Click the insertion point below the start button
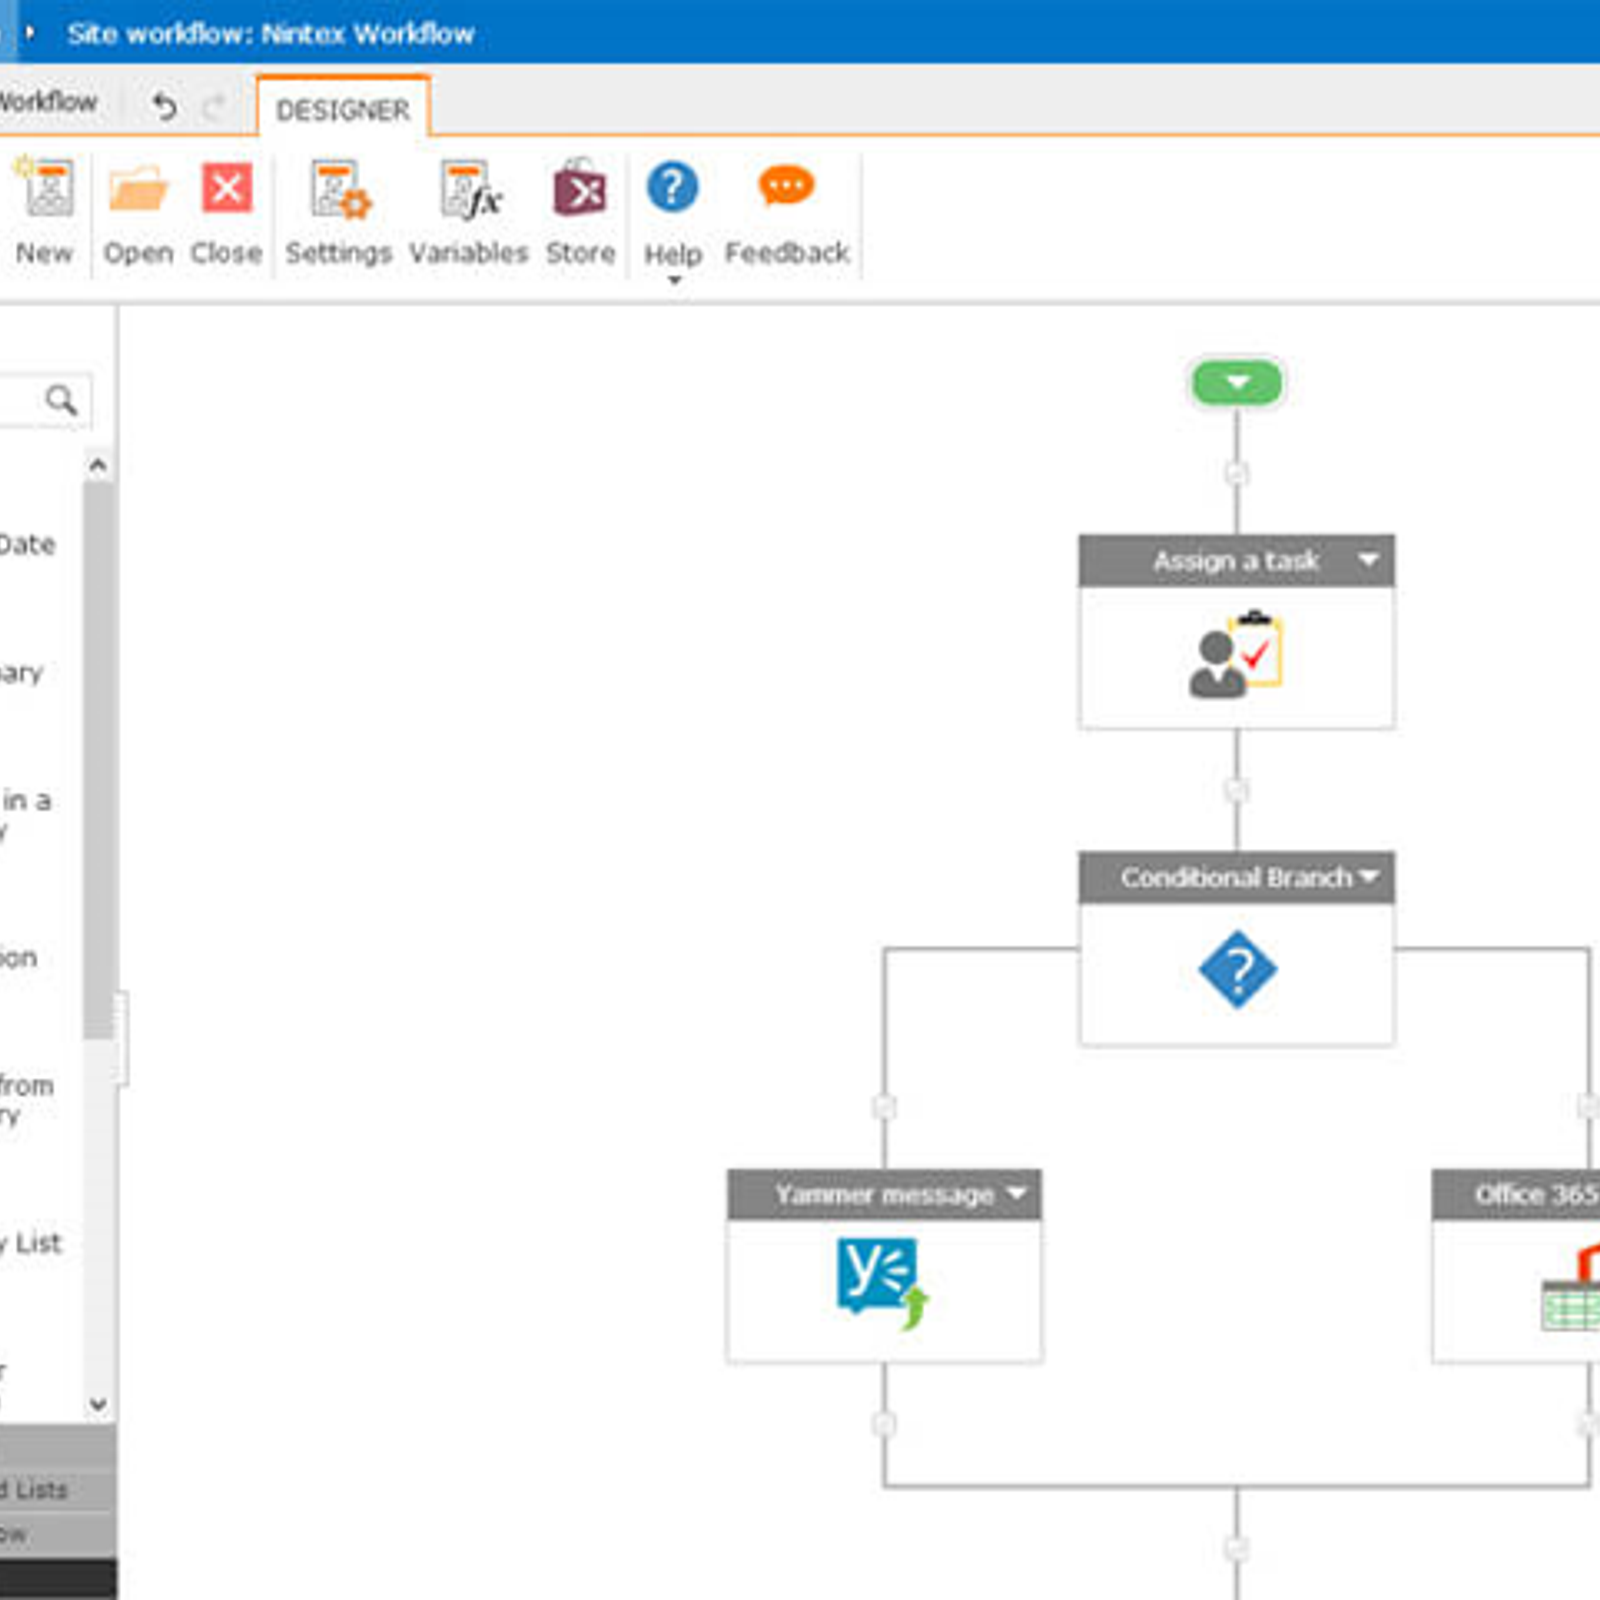The height and width of the screenshot is (1600, 1600). click(x=1237, y=473)
